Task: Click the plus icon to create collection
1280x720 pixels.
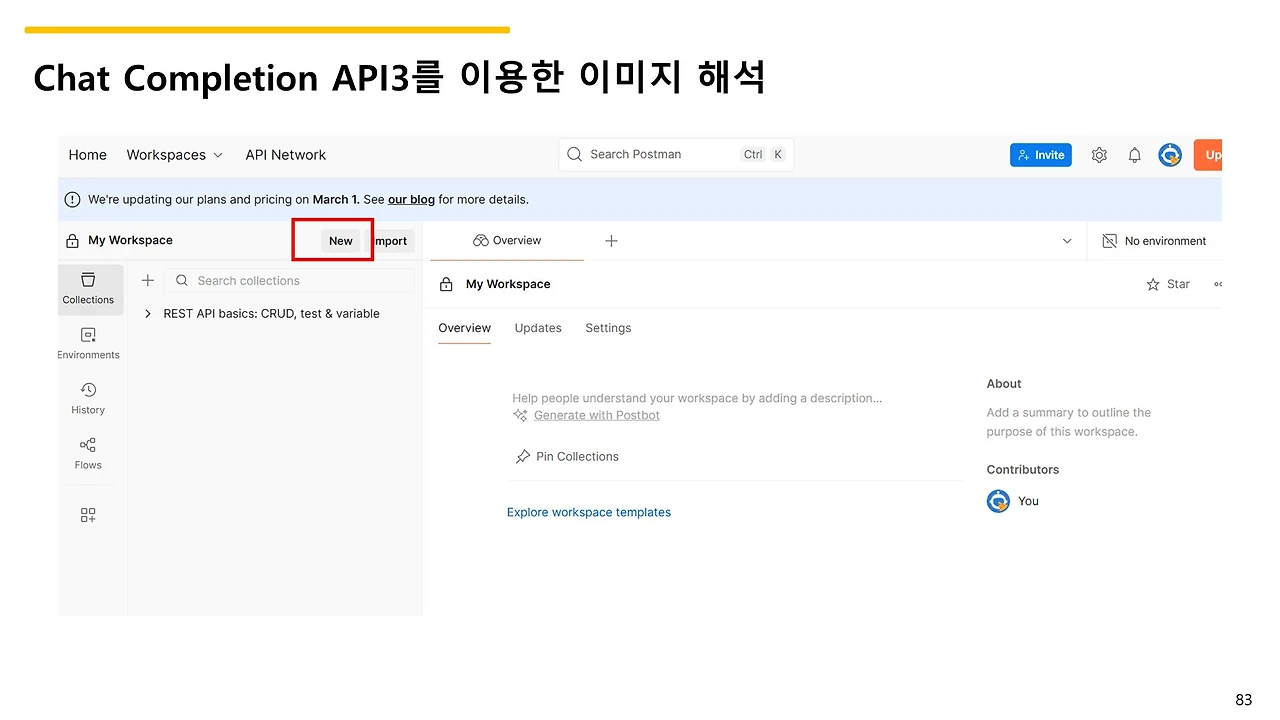Action: click(x=148, y=281)
